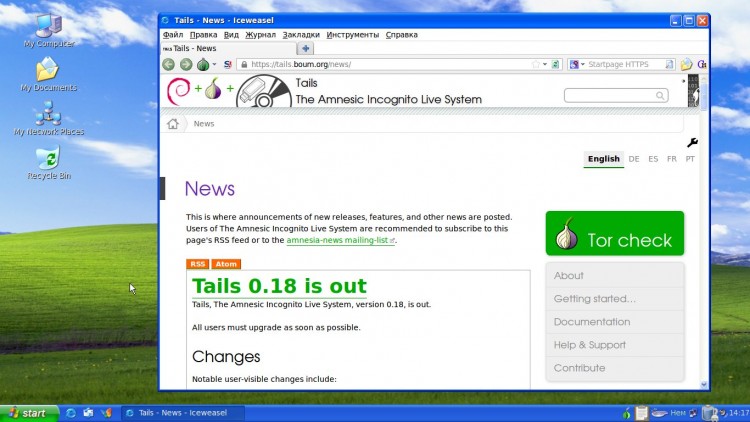Click the Debian swirl logo
Viewport: 750px width, 422px height.
point(178,91)
